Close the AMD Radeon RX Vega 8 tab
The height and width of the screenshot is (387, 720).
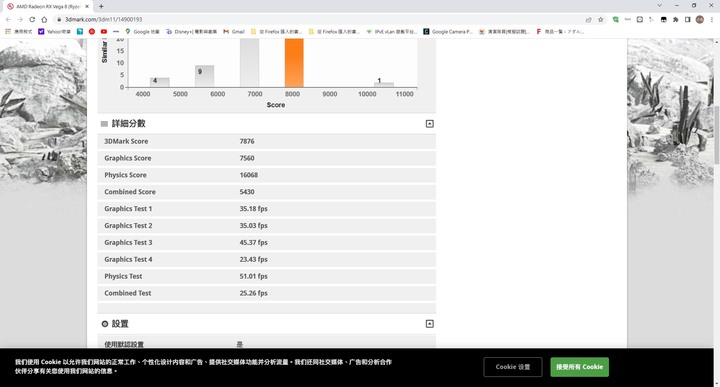86,6
